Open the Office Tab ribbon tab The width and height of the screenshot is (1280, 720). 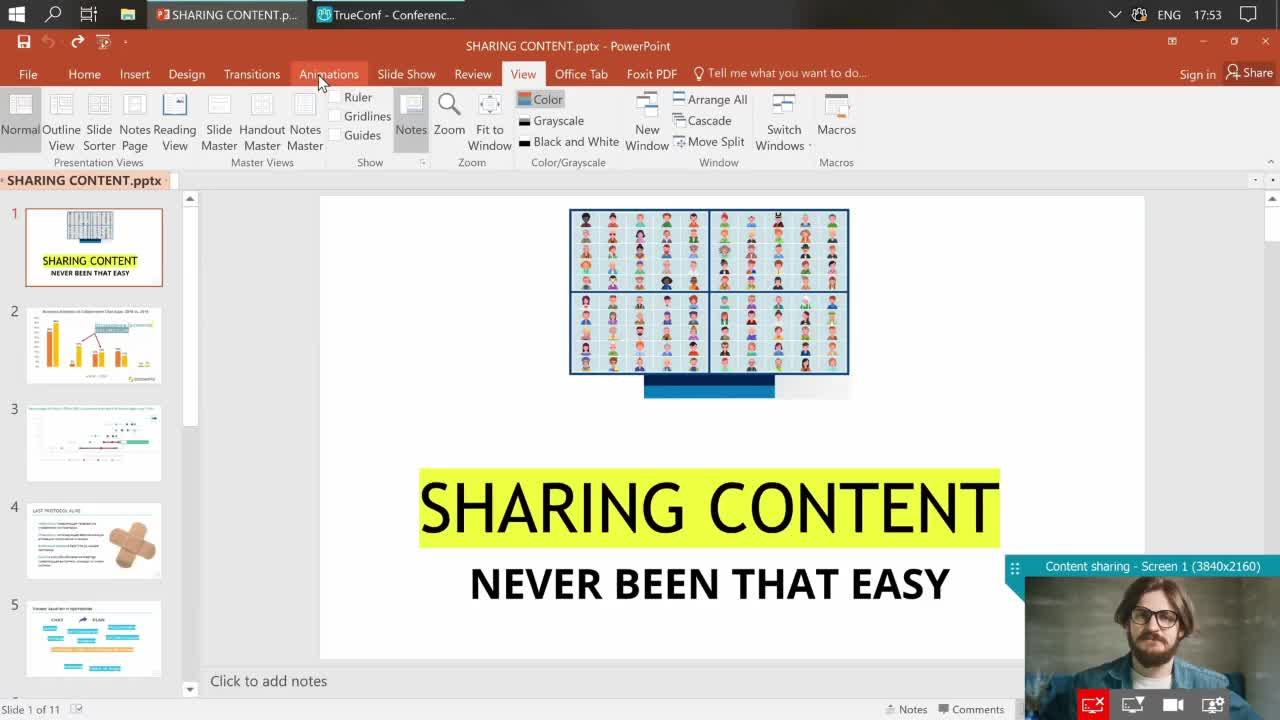pyautogui.click(x=581, y=74)
